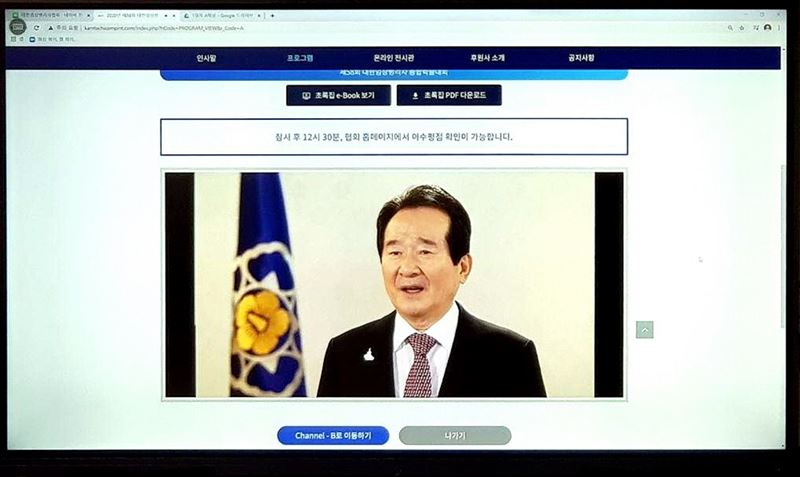Viewport: 800px width, 477px height.
Task: Open the browser extensions icon
Action: [756, 28]
